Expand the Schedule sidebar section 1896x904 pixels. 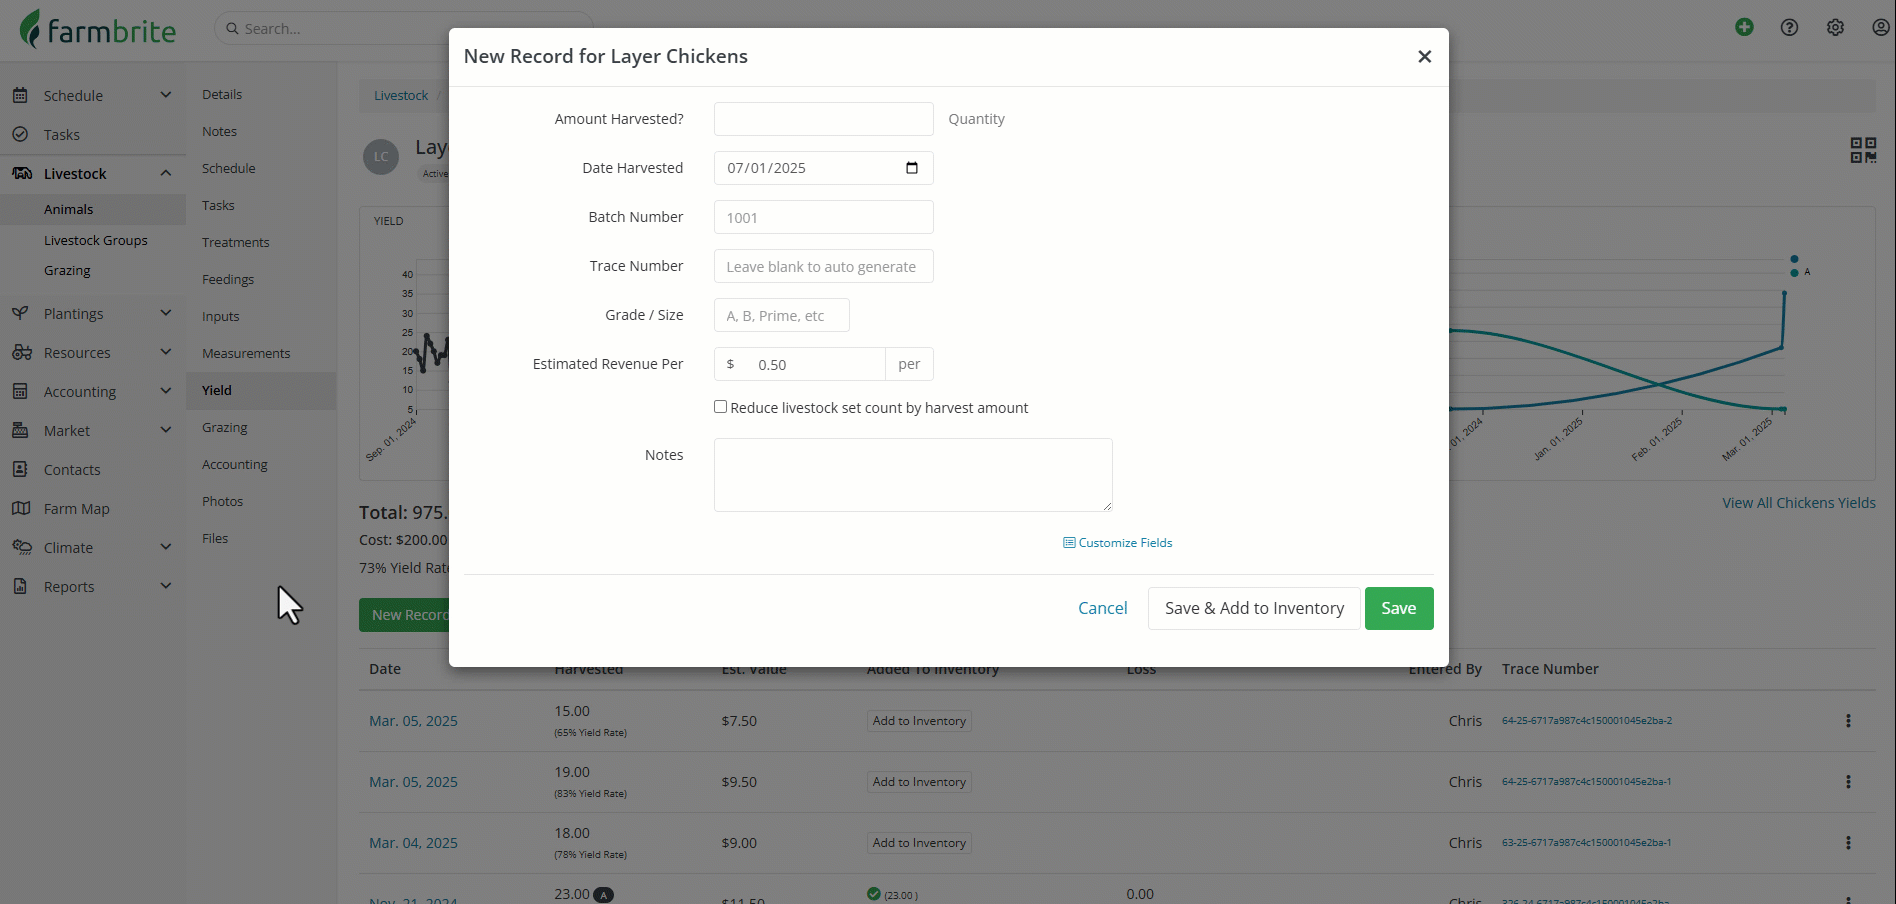[x=165, y=95]
